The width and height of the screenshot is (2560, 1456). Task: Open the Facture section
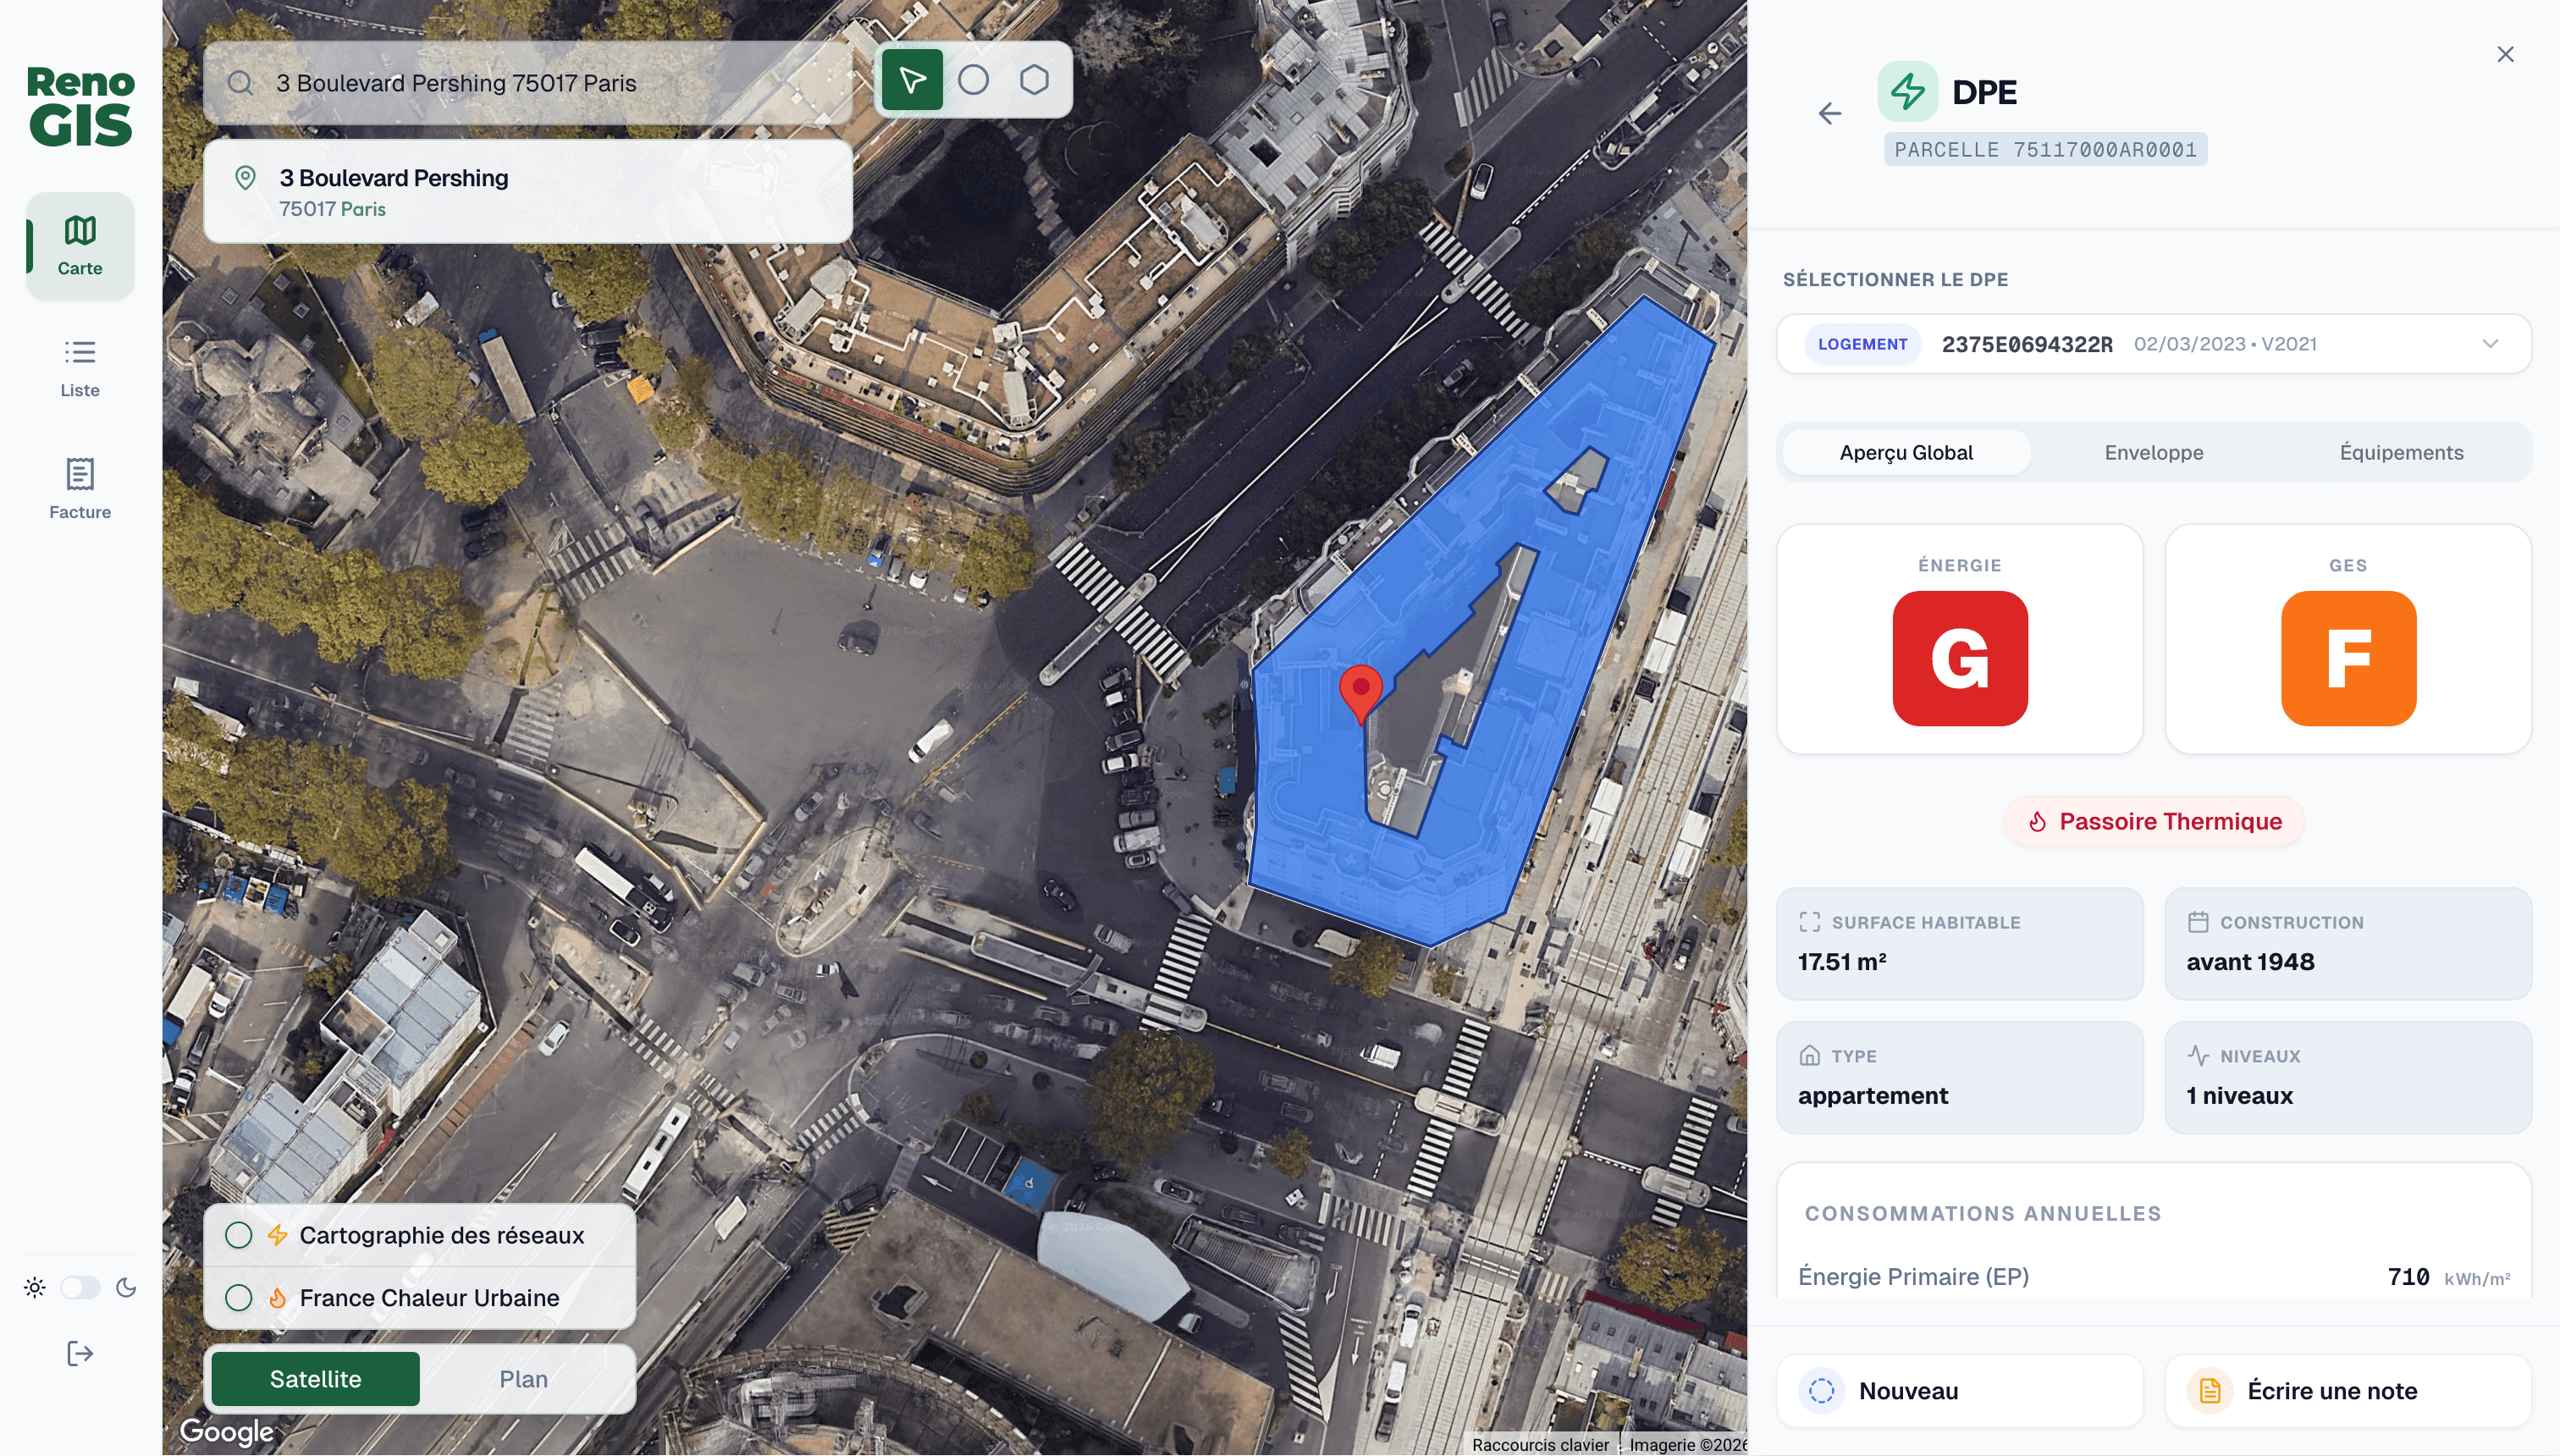[80, 489]
